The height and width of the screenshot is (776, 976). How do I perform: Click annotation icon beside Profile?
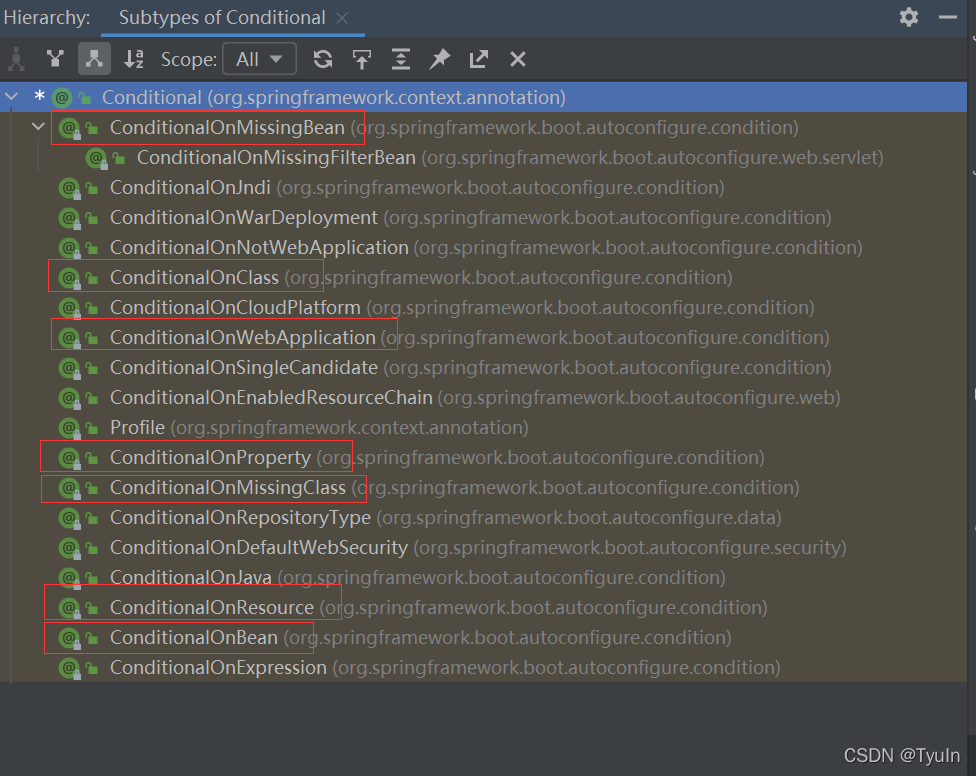point(69,428)
